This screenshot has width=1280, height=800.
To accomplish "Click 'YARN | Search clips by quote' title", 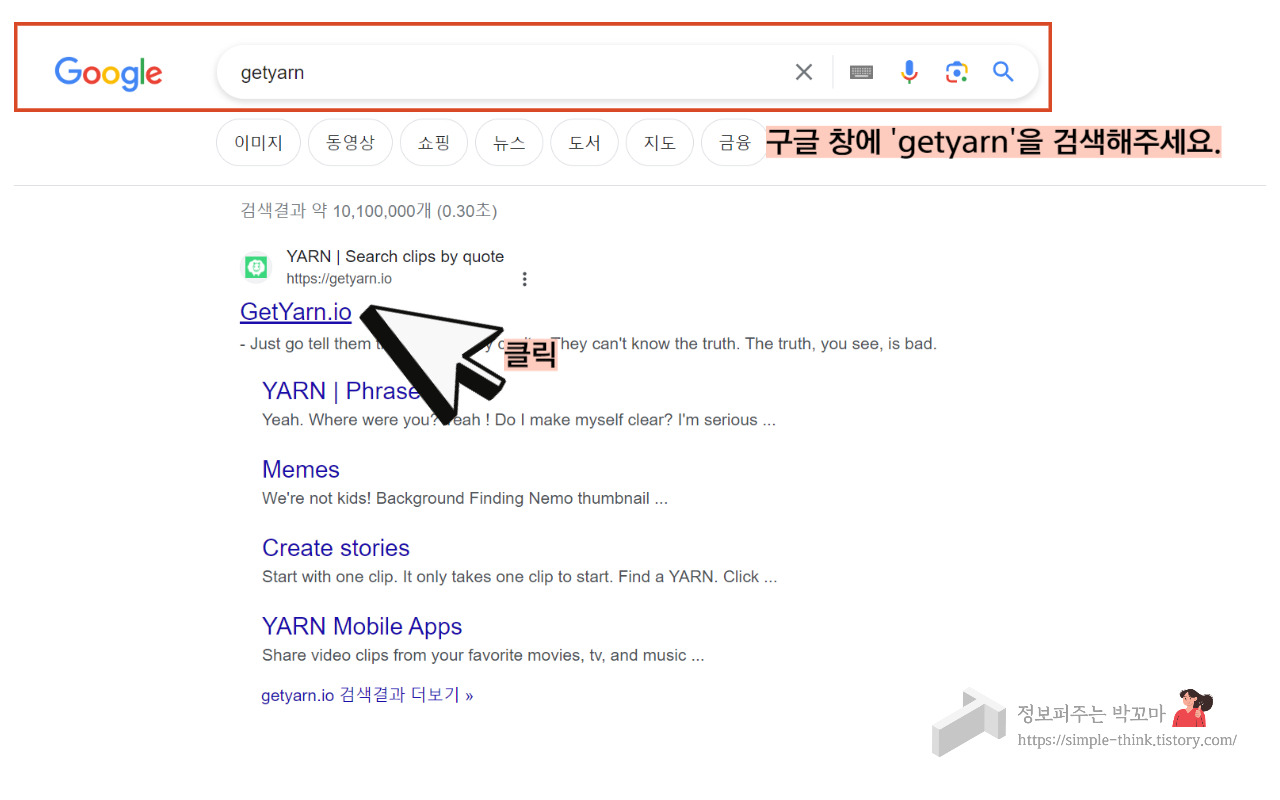I will (x=395, y=257).
